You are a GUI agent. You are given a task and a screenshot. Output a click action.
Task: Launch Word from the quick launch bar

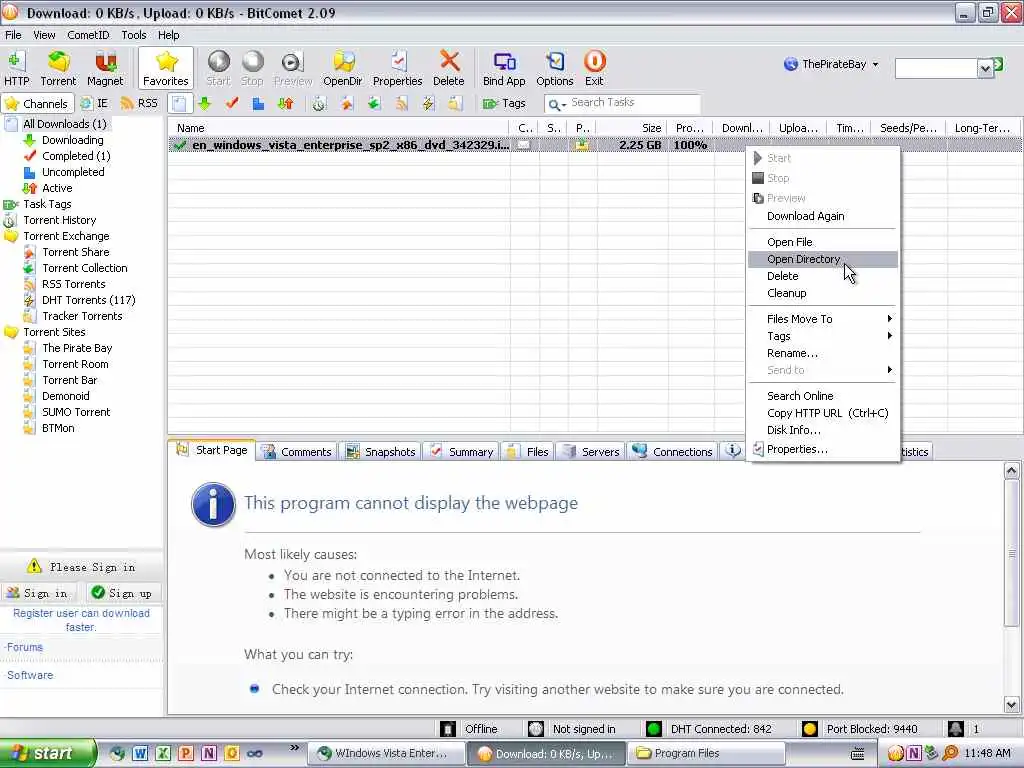[x=140, y=754]
